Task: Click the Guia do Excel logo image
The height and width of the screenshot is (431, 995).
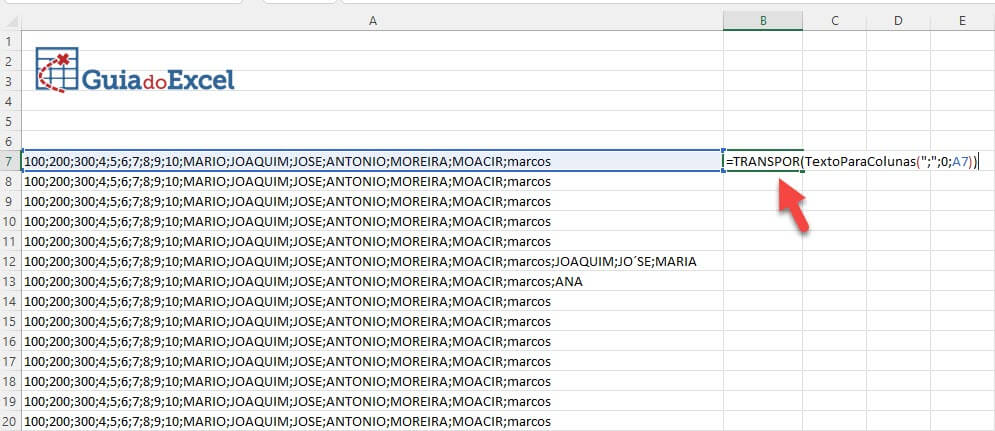Action: click(135, 70)
